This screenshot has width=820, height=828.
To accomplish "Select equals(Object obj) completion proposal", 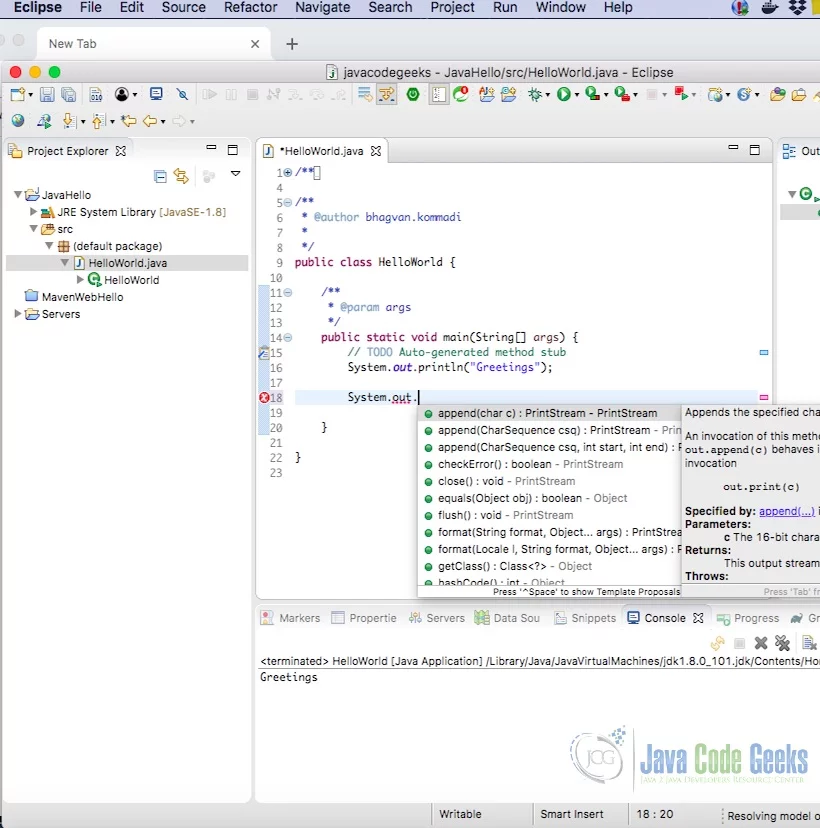I will pyautogui.click(x=549, y=498).
